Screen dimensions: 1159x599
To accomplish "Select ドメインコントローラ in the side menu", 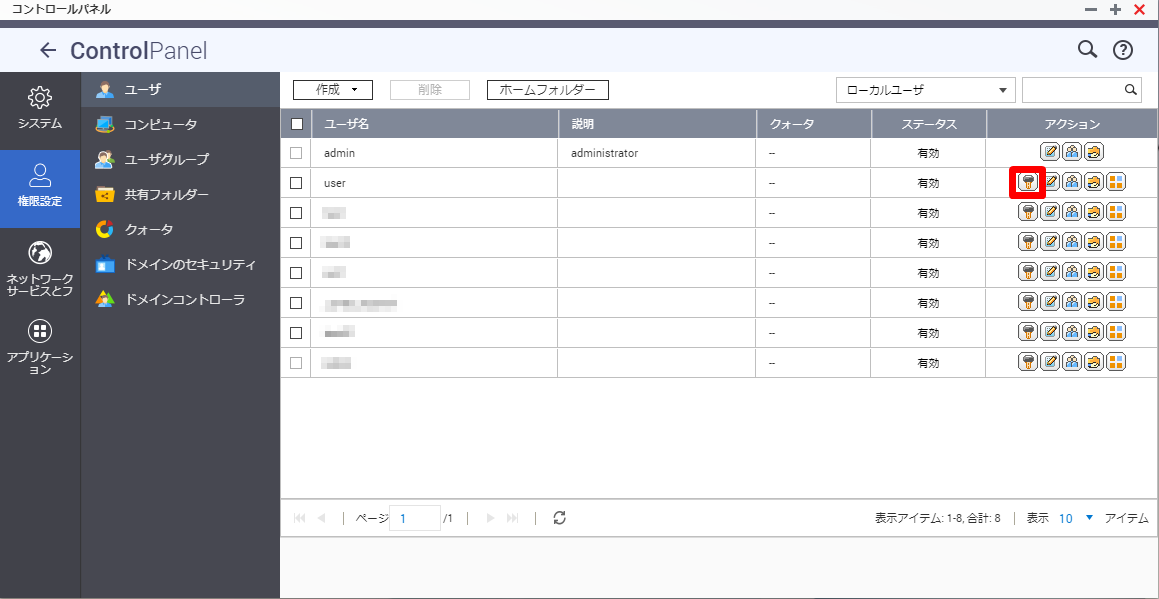I will click(180, 300).
